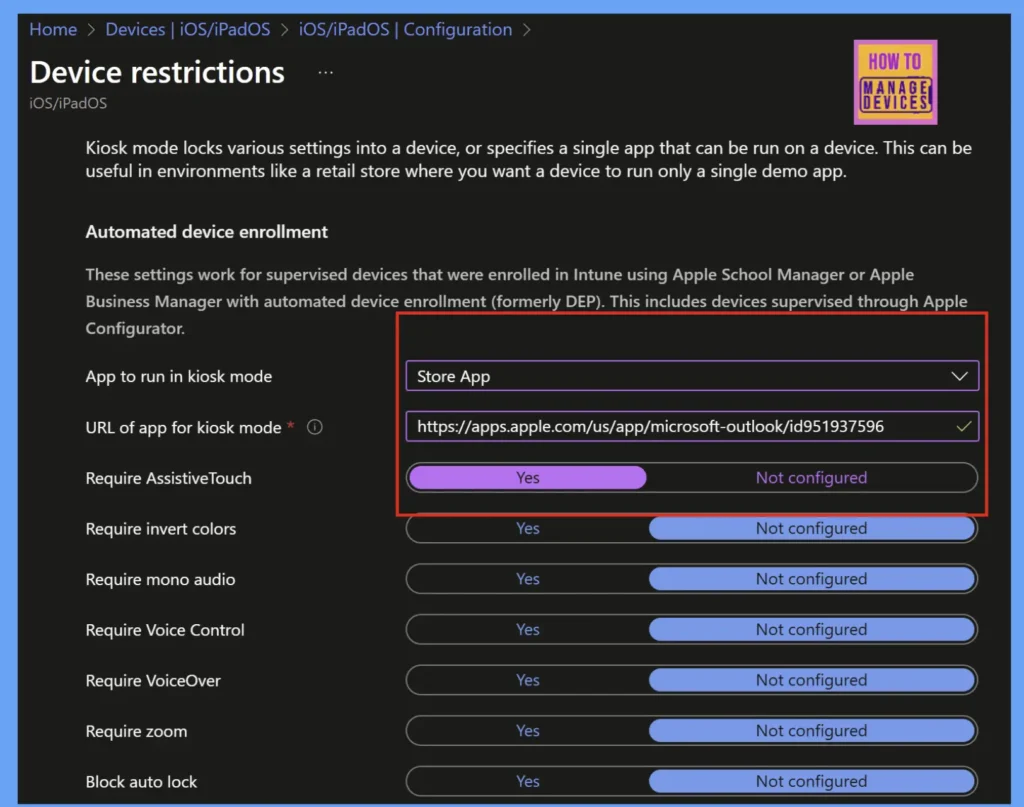Click the 'URL of app for kiosk mode' label
Viewport: 1024px width, 807px height.
point(183,428)
